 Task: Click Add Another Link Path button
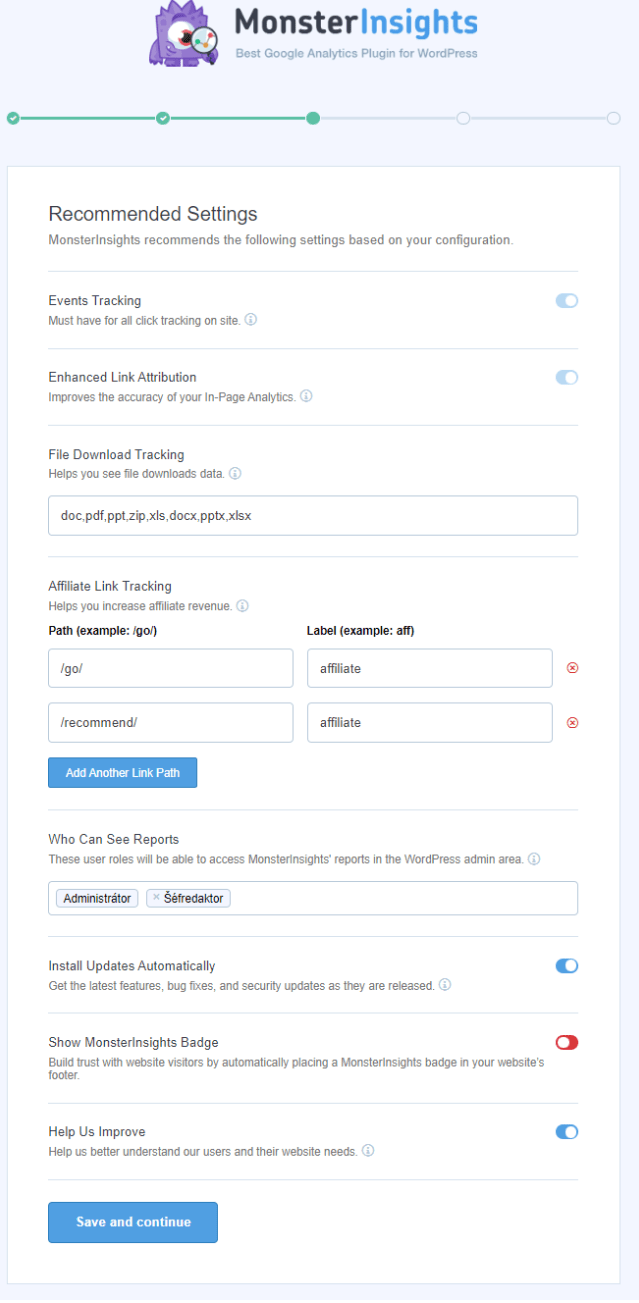coord(122,773)
